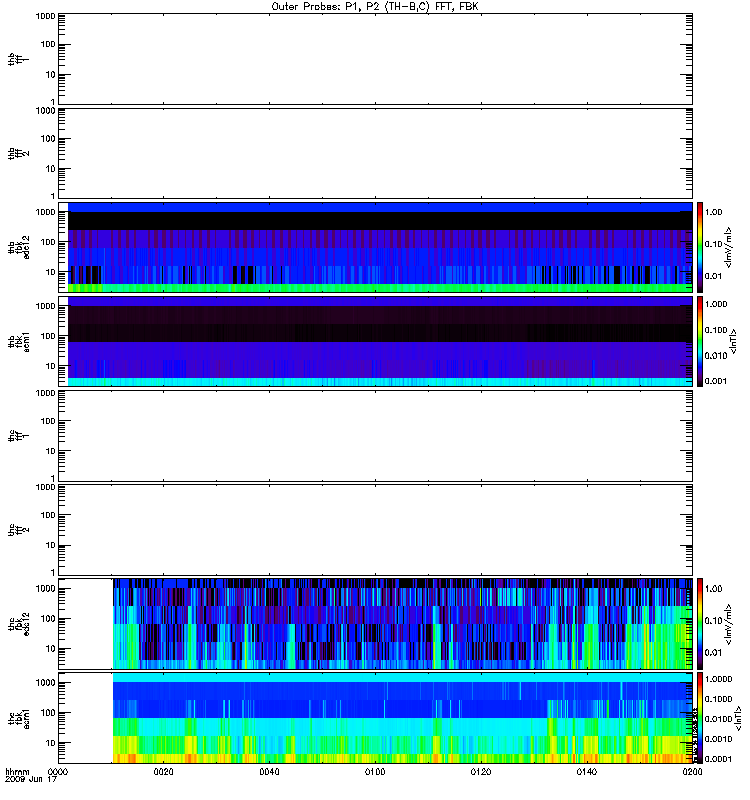Viewport: 750px width, 800px height.
Task: Click the '0140' time axis label
Action: (587, 772)
